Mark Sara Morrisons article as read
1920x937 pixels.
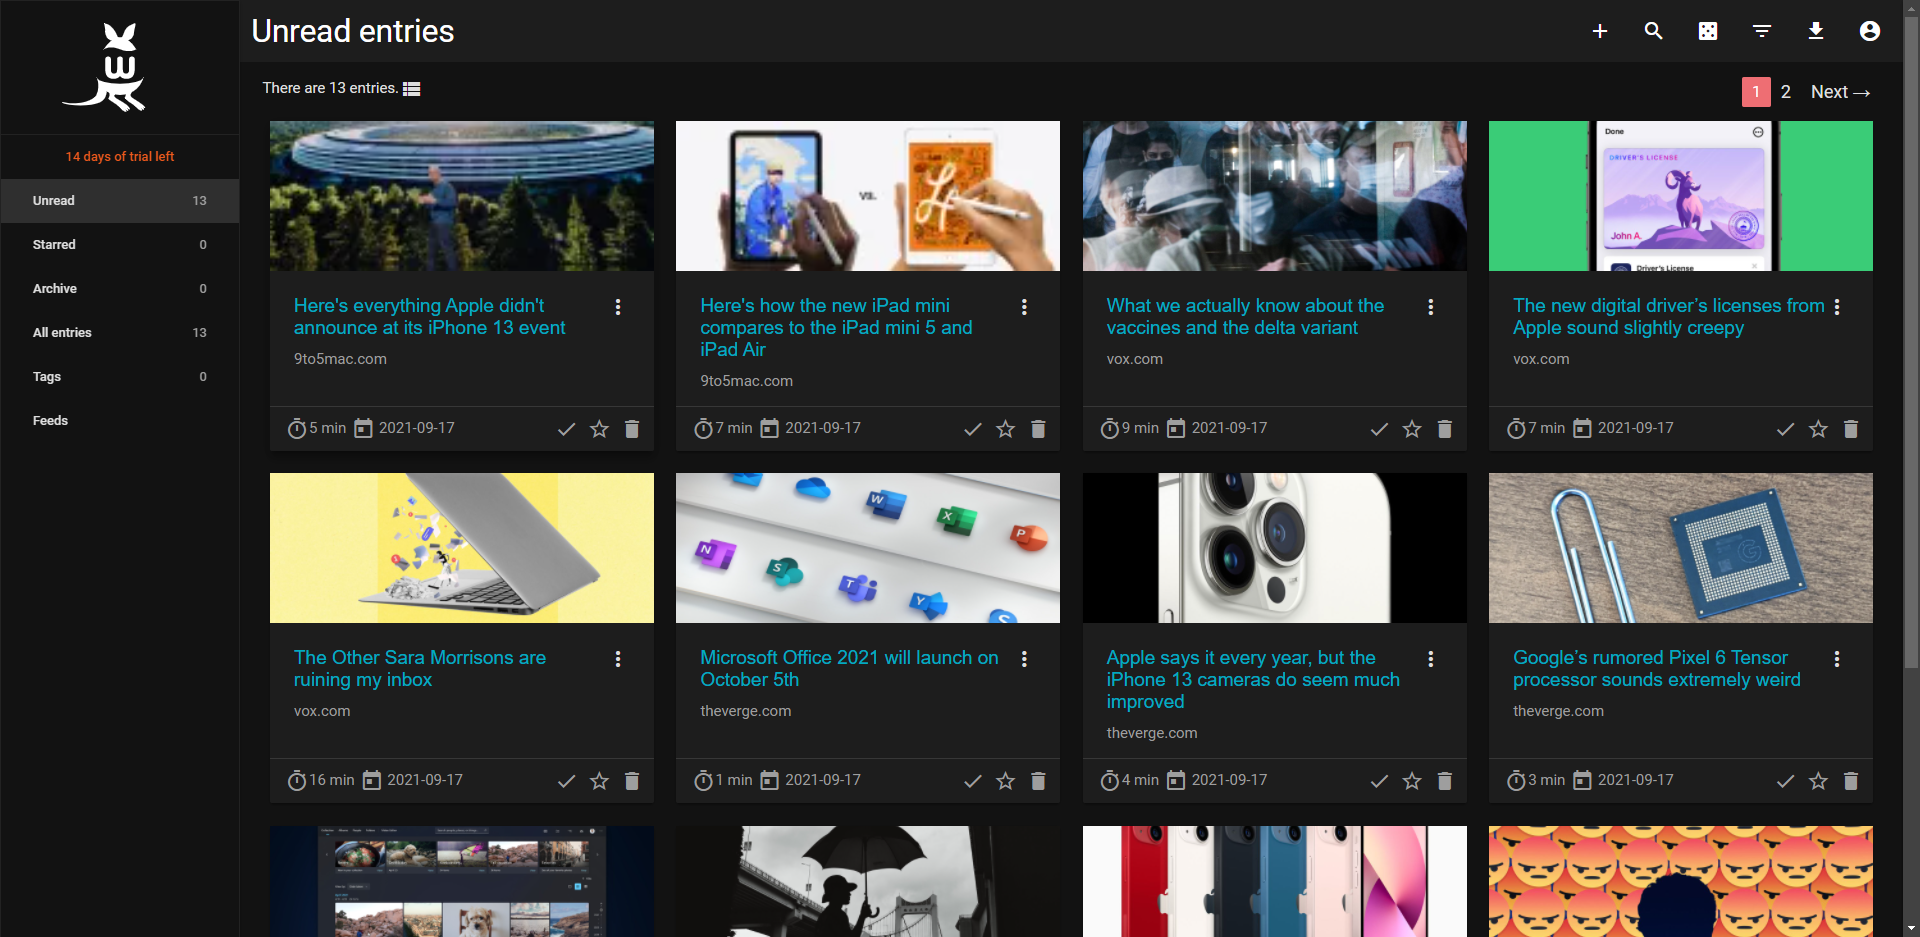[566, 781]
